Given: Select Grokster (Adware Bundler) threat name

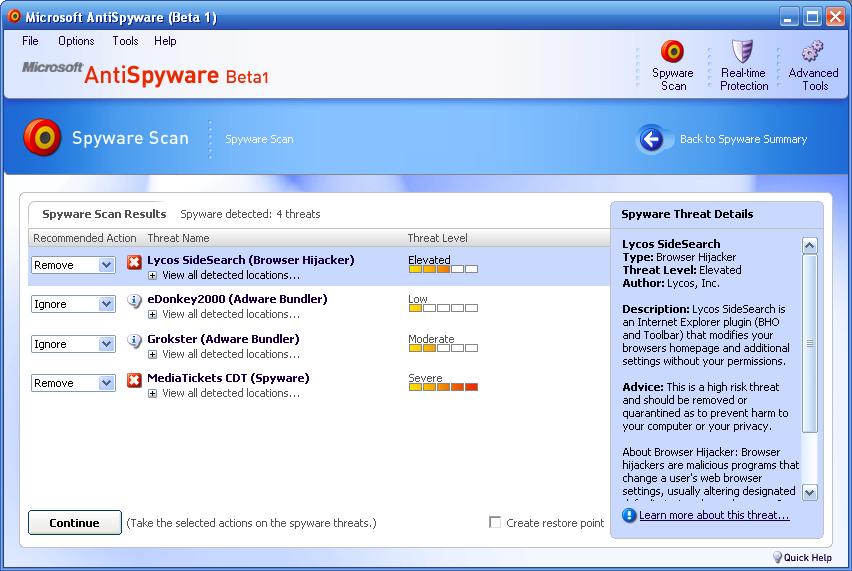Looking at the screenshot, I should 223,339.
